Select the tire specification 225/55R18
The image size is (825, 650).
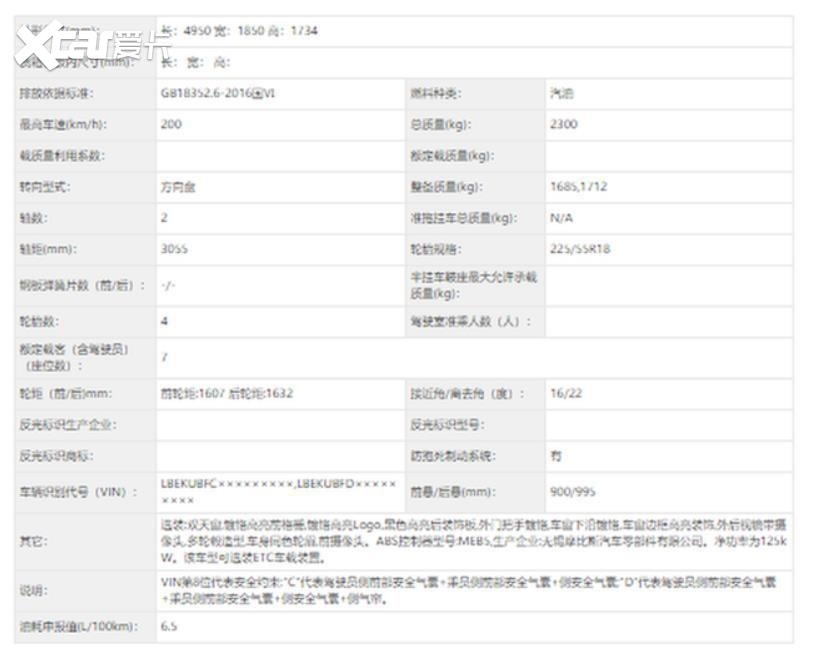click(x=579, y=249)
